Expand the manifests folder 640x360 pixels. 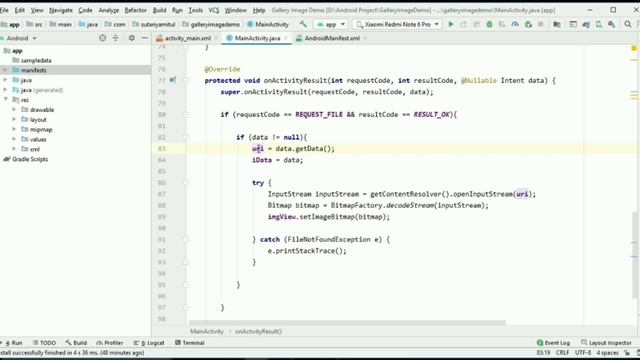5,70
